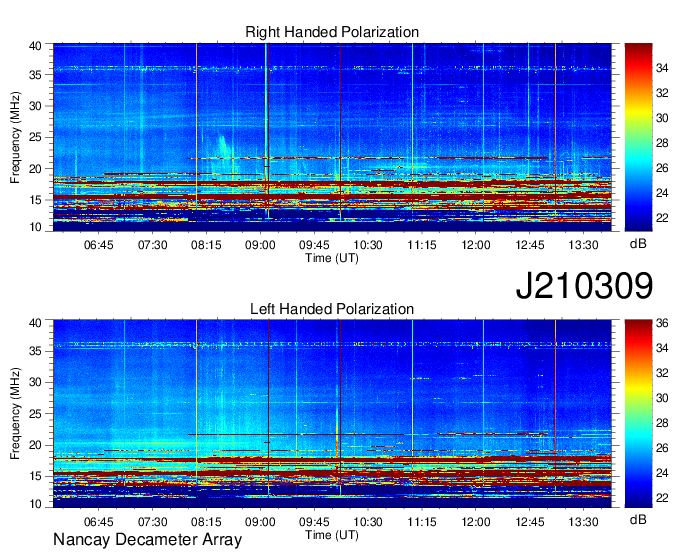680x552 pixels.
Task: Click the 30 value on the top color bar
Action: tap(662, 118)
